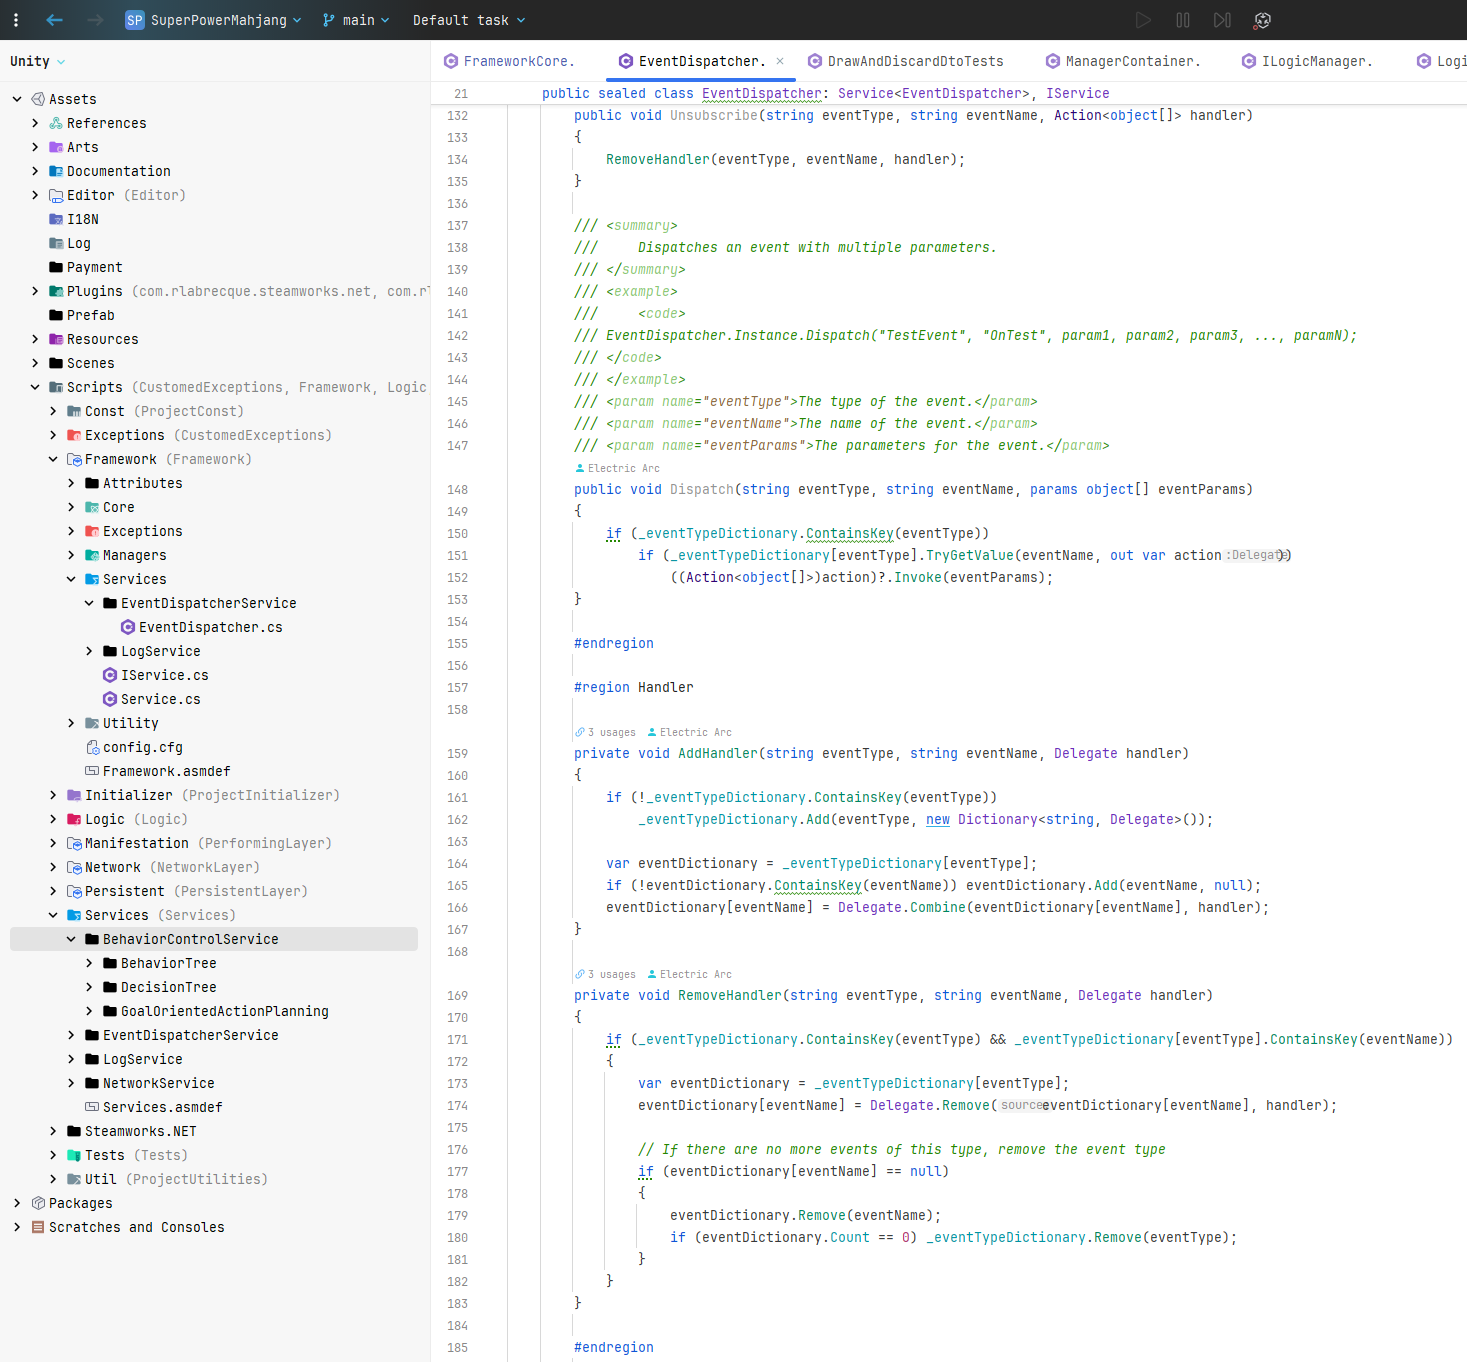This screenshot has width=1467, height=1362.
Task: Click the Run play button
Action: pyautogui.click(x=1143, y=20)
